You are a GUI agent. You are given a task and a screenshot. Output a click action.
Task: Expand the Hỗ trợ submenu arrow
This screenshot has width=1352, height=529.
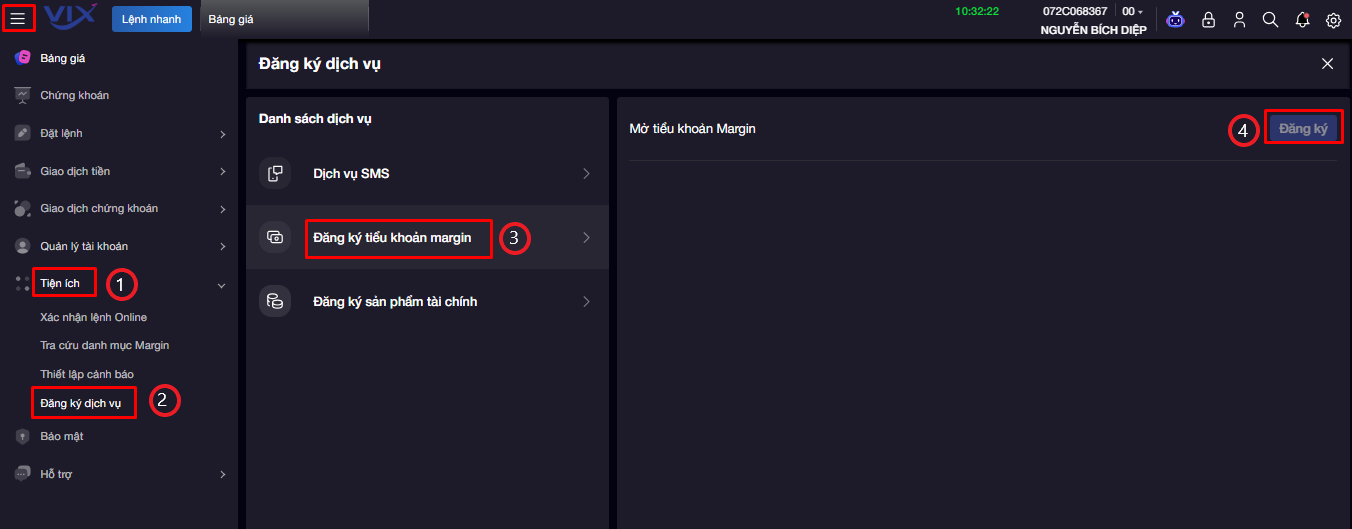[222, 475]
